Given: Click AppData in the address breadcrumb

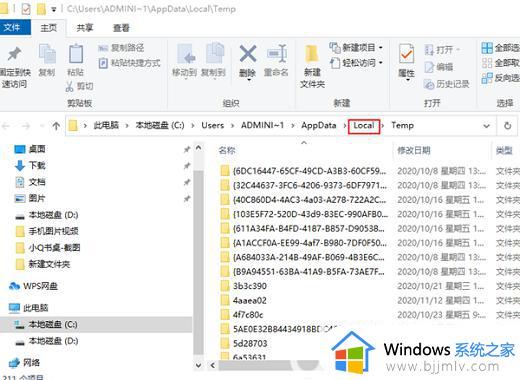Looking at the screenshot, I should [319, 125].
